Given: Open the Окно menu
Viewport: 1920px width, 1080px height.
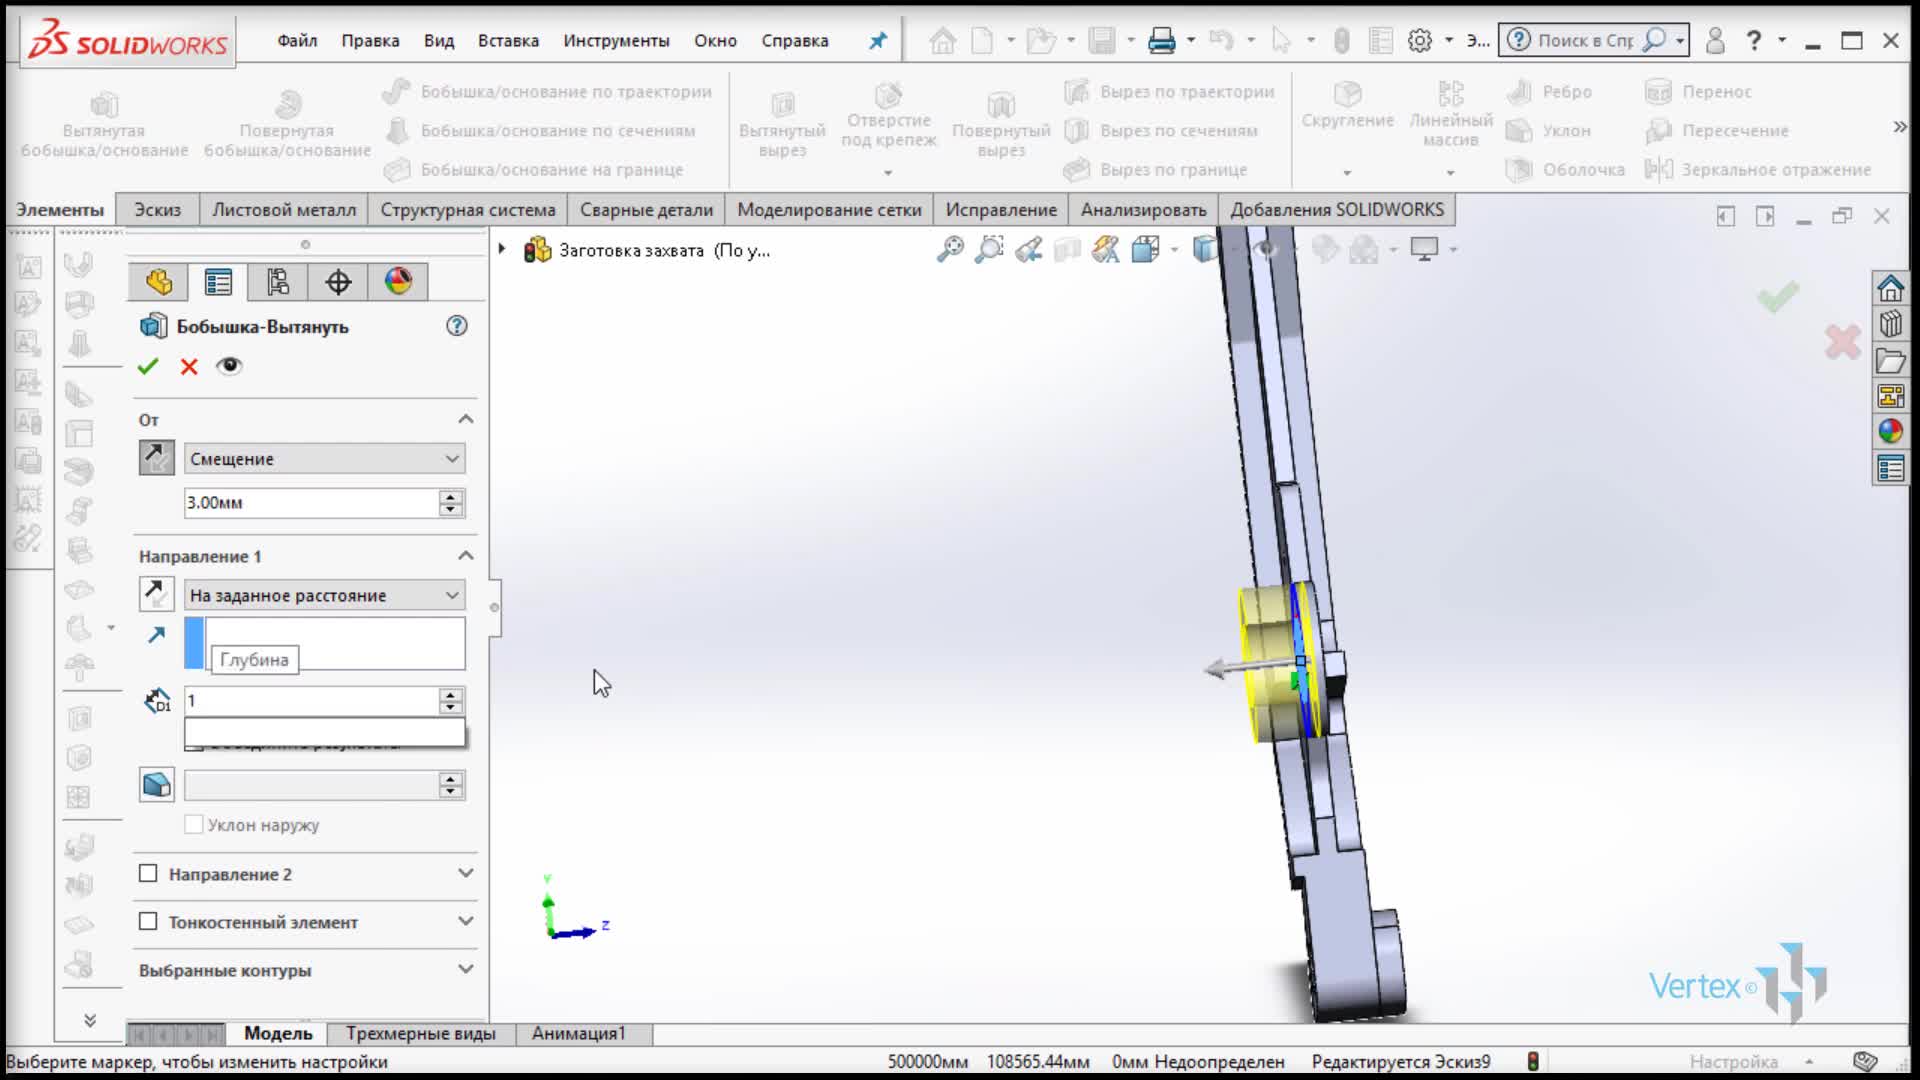Looking at the screenshot, I should [x=715, y=40].
